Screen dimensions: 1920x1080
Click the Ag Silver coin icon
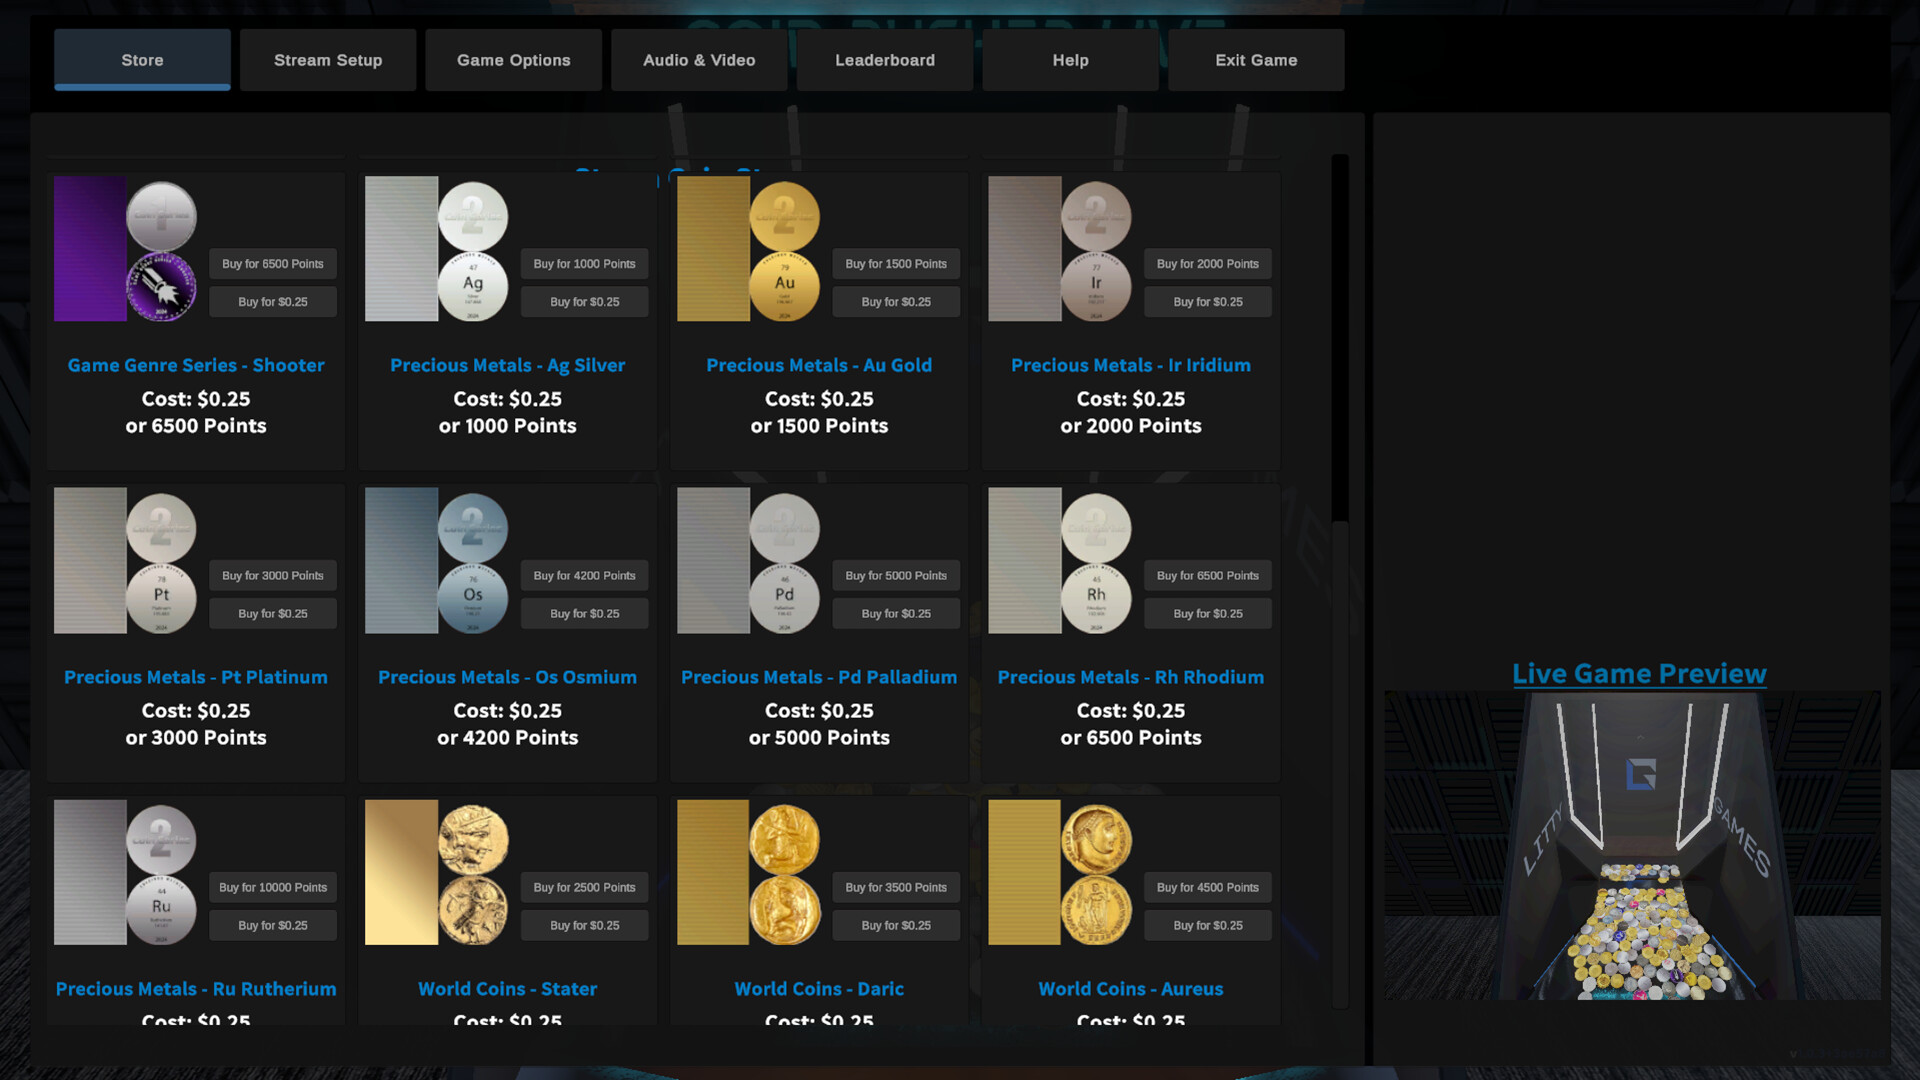(x=473, y=286)
